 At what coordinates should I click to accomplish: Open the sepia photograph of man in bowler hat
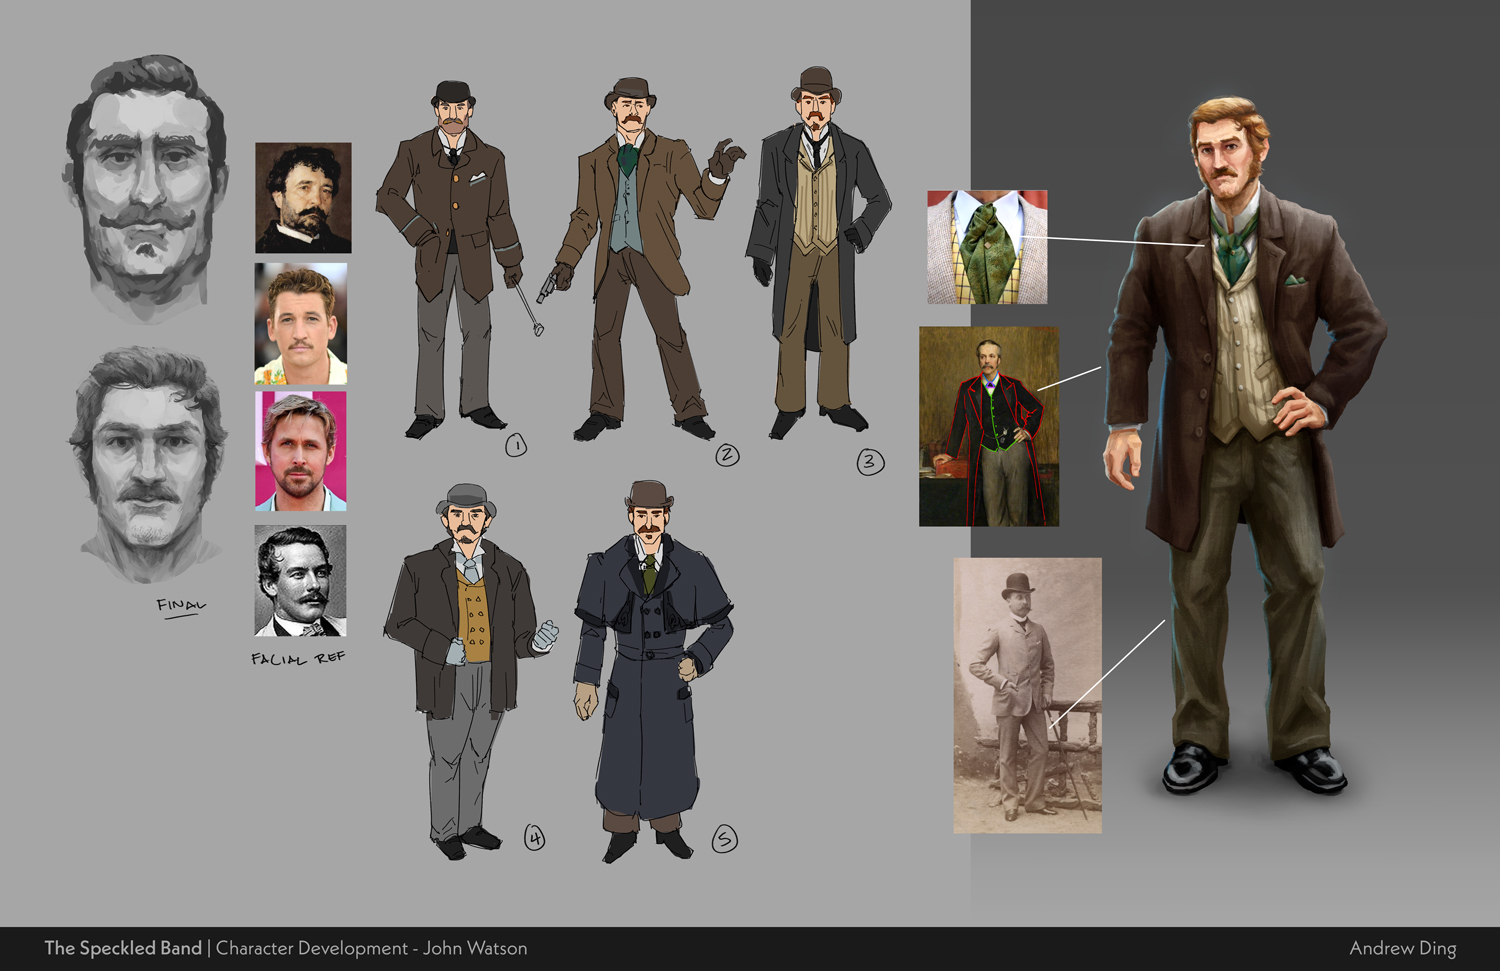pos(1027,696)
